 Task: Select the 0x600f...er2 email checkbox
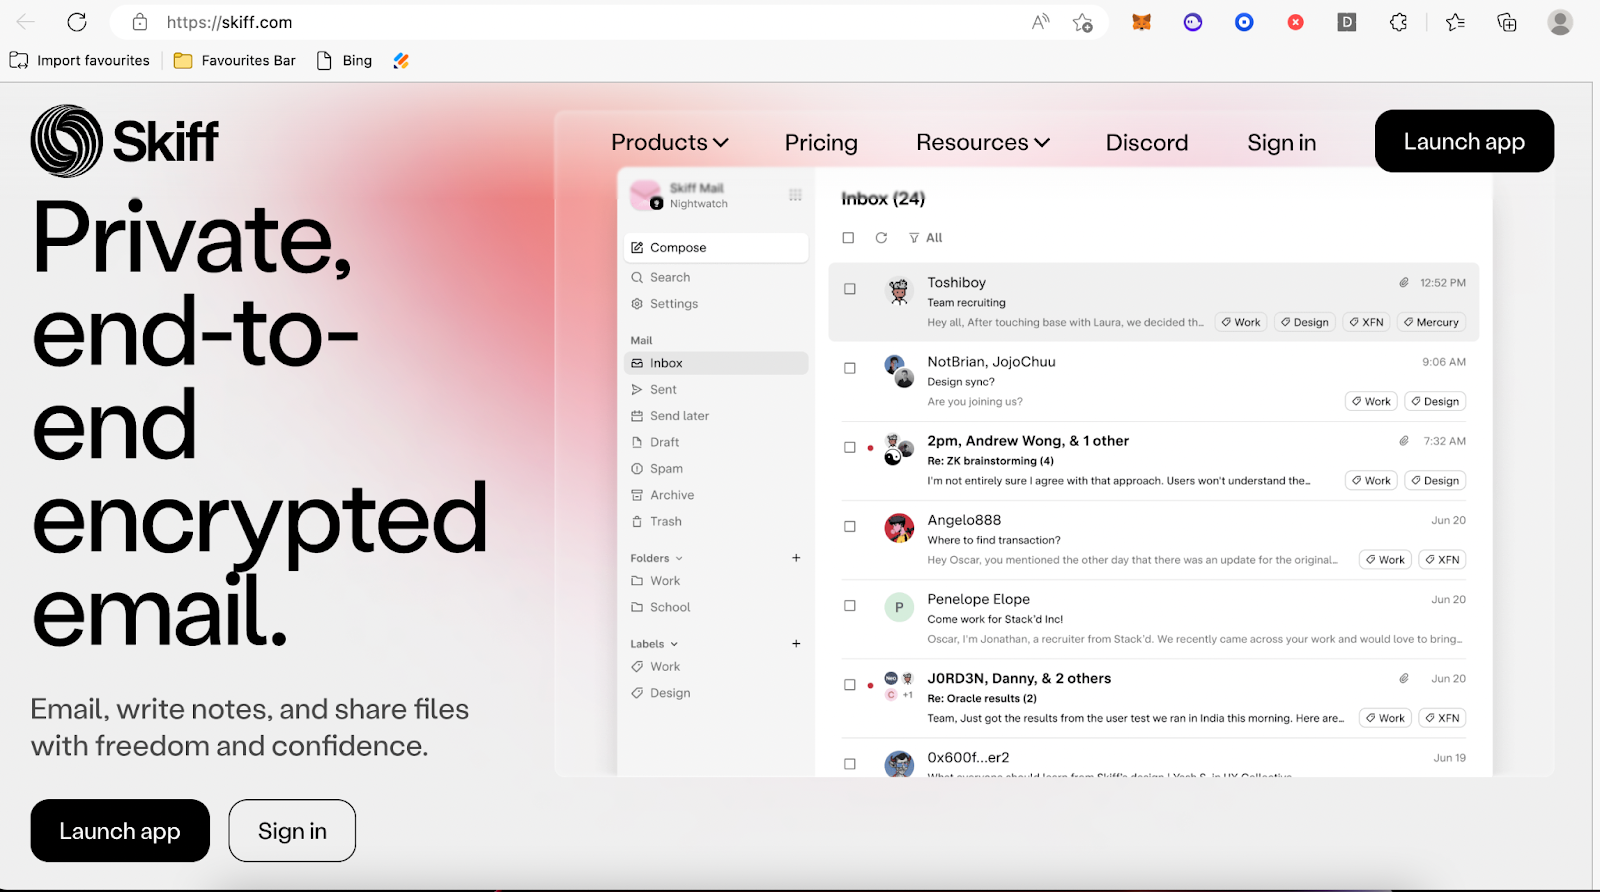[850, 764]
